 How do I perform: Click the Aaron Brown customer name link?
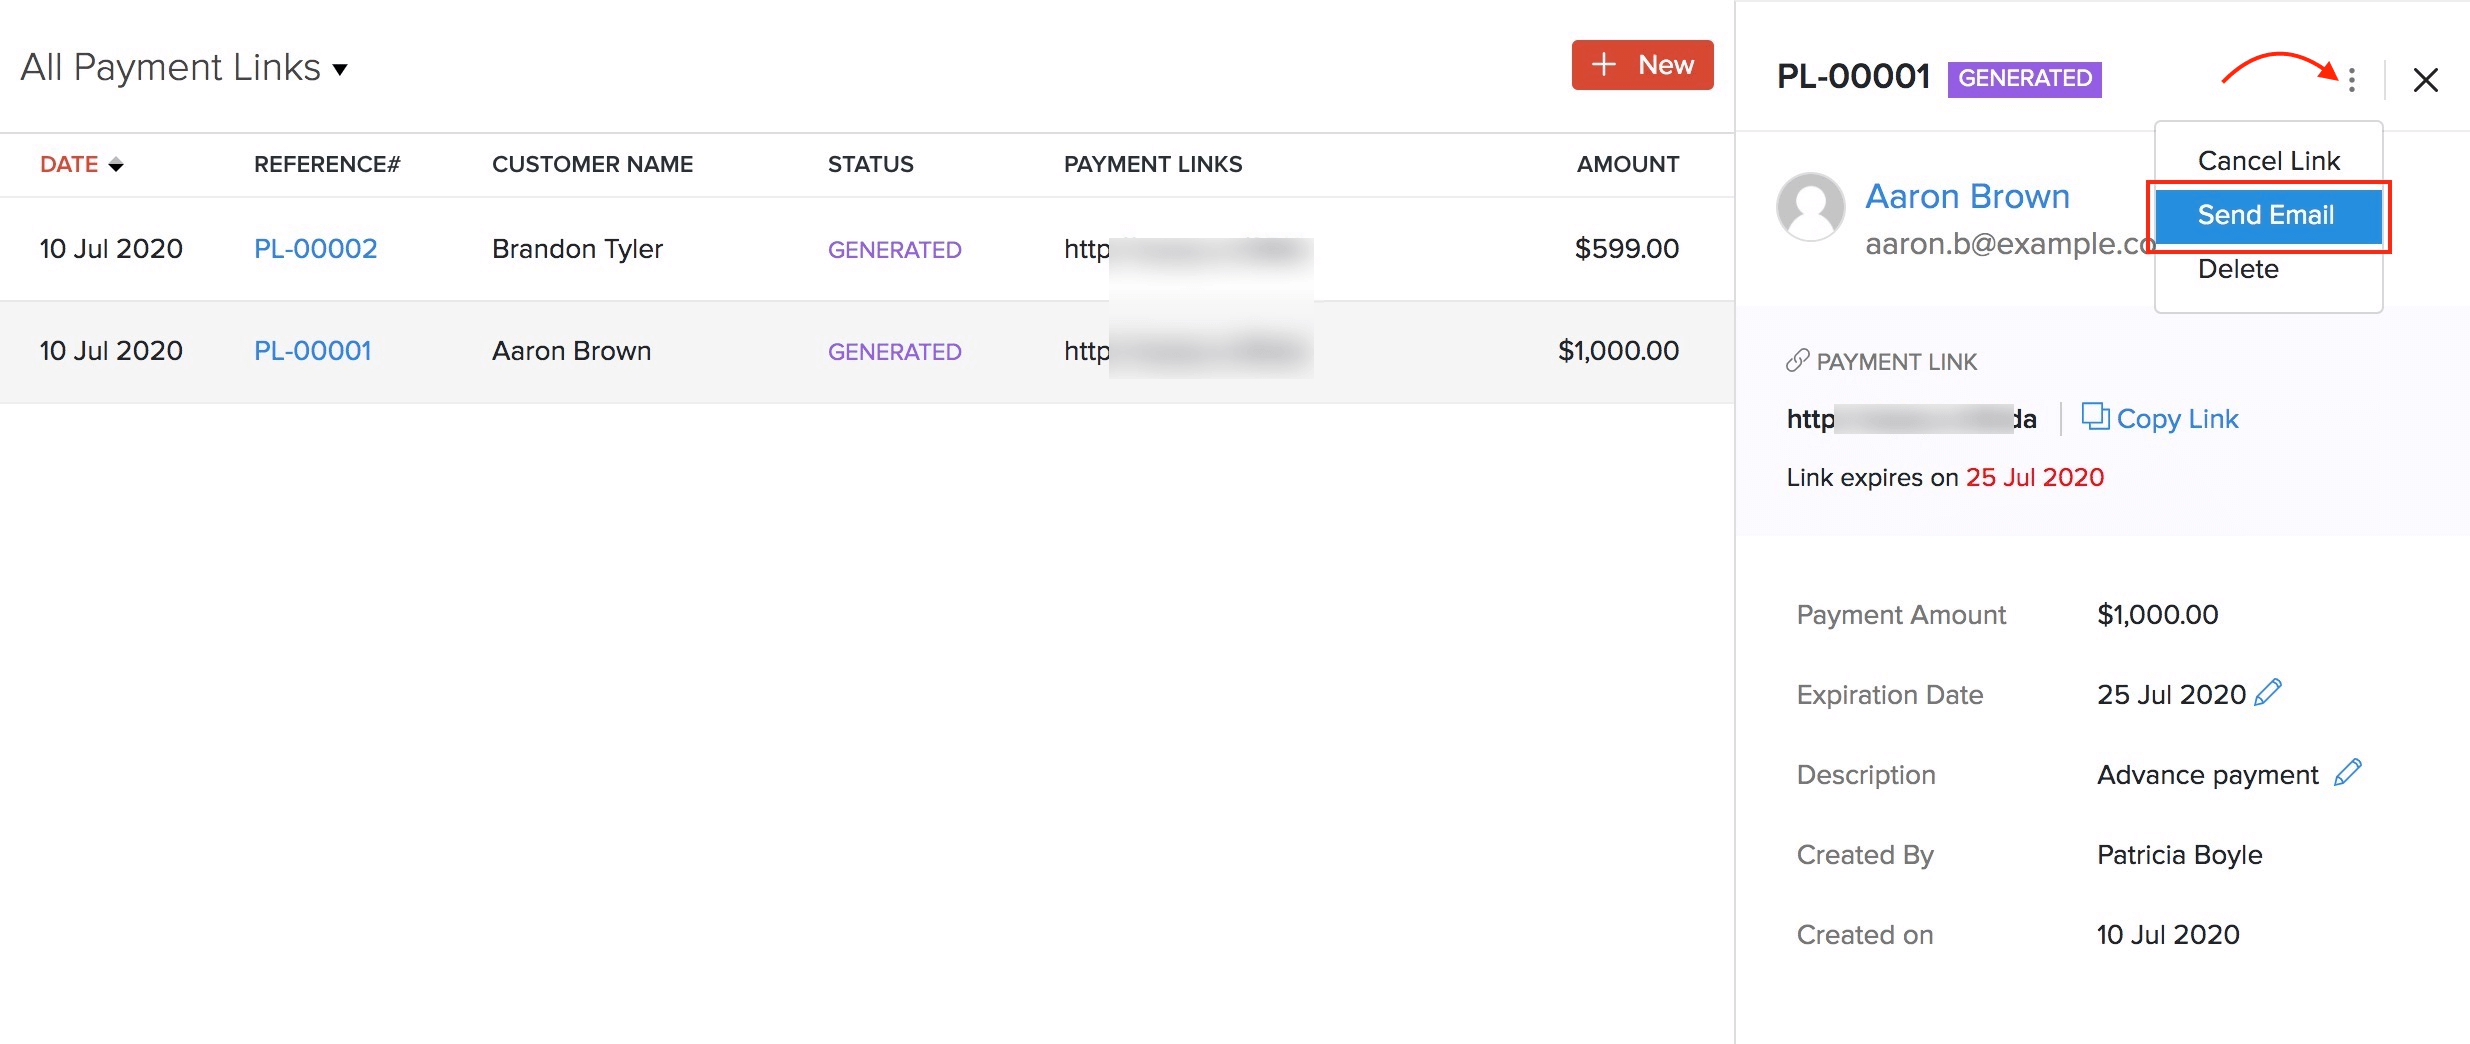[x=1967, y=196]
